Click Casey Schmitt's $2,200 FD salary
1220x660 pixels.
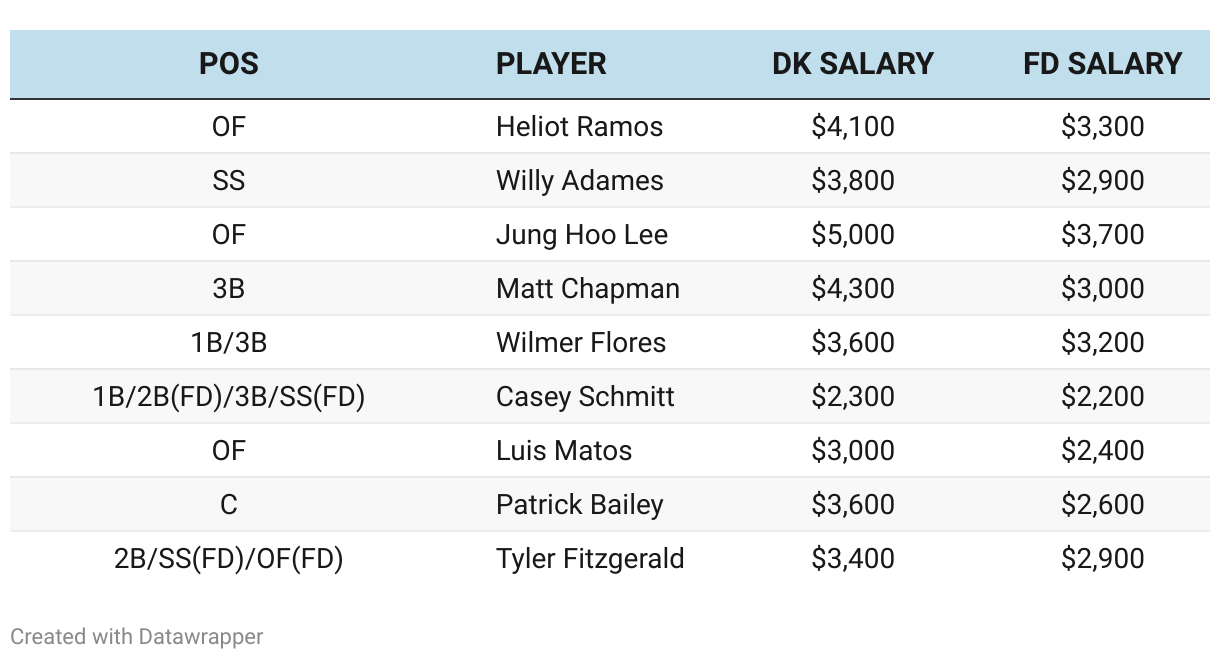(x=1102, y=397)
